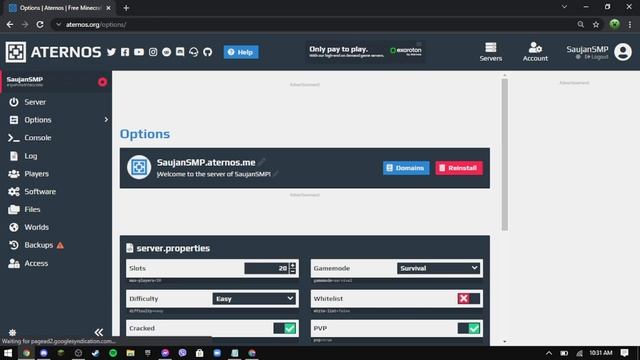640x360 pixels.
Task: Click the Reinstall button
Action: pyautogui.click(x=459, y=168)
